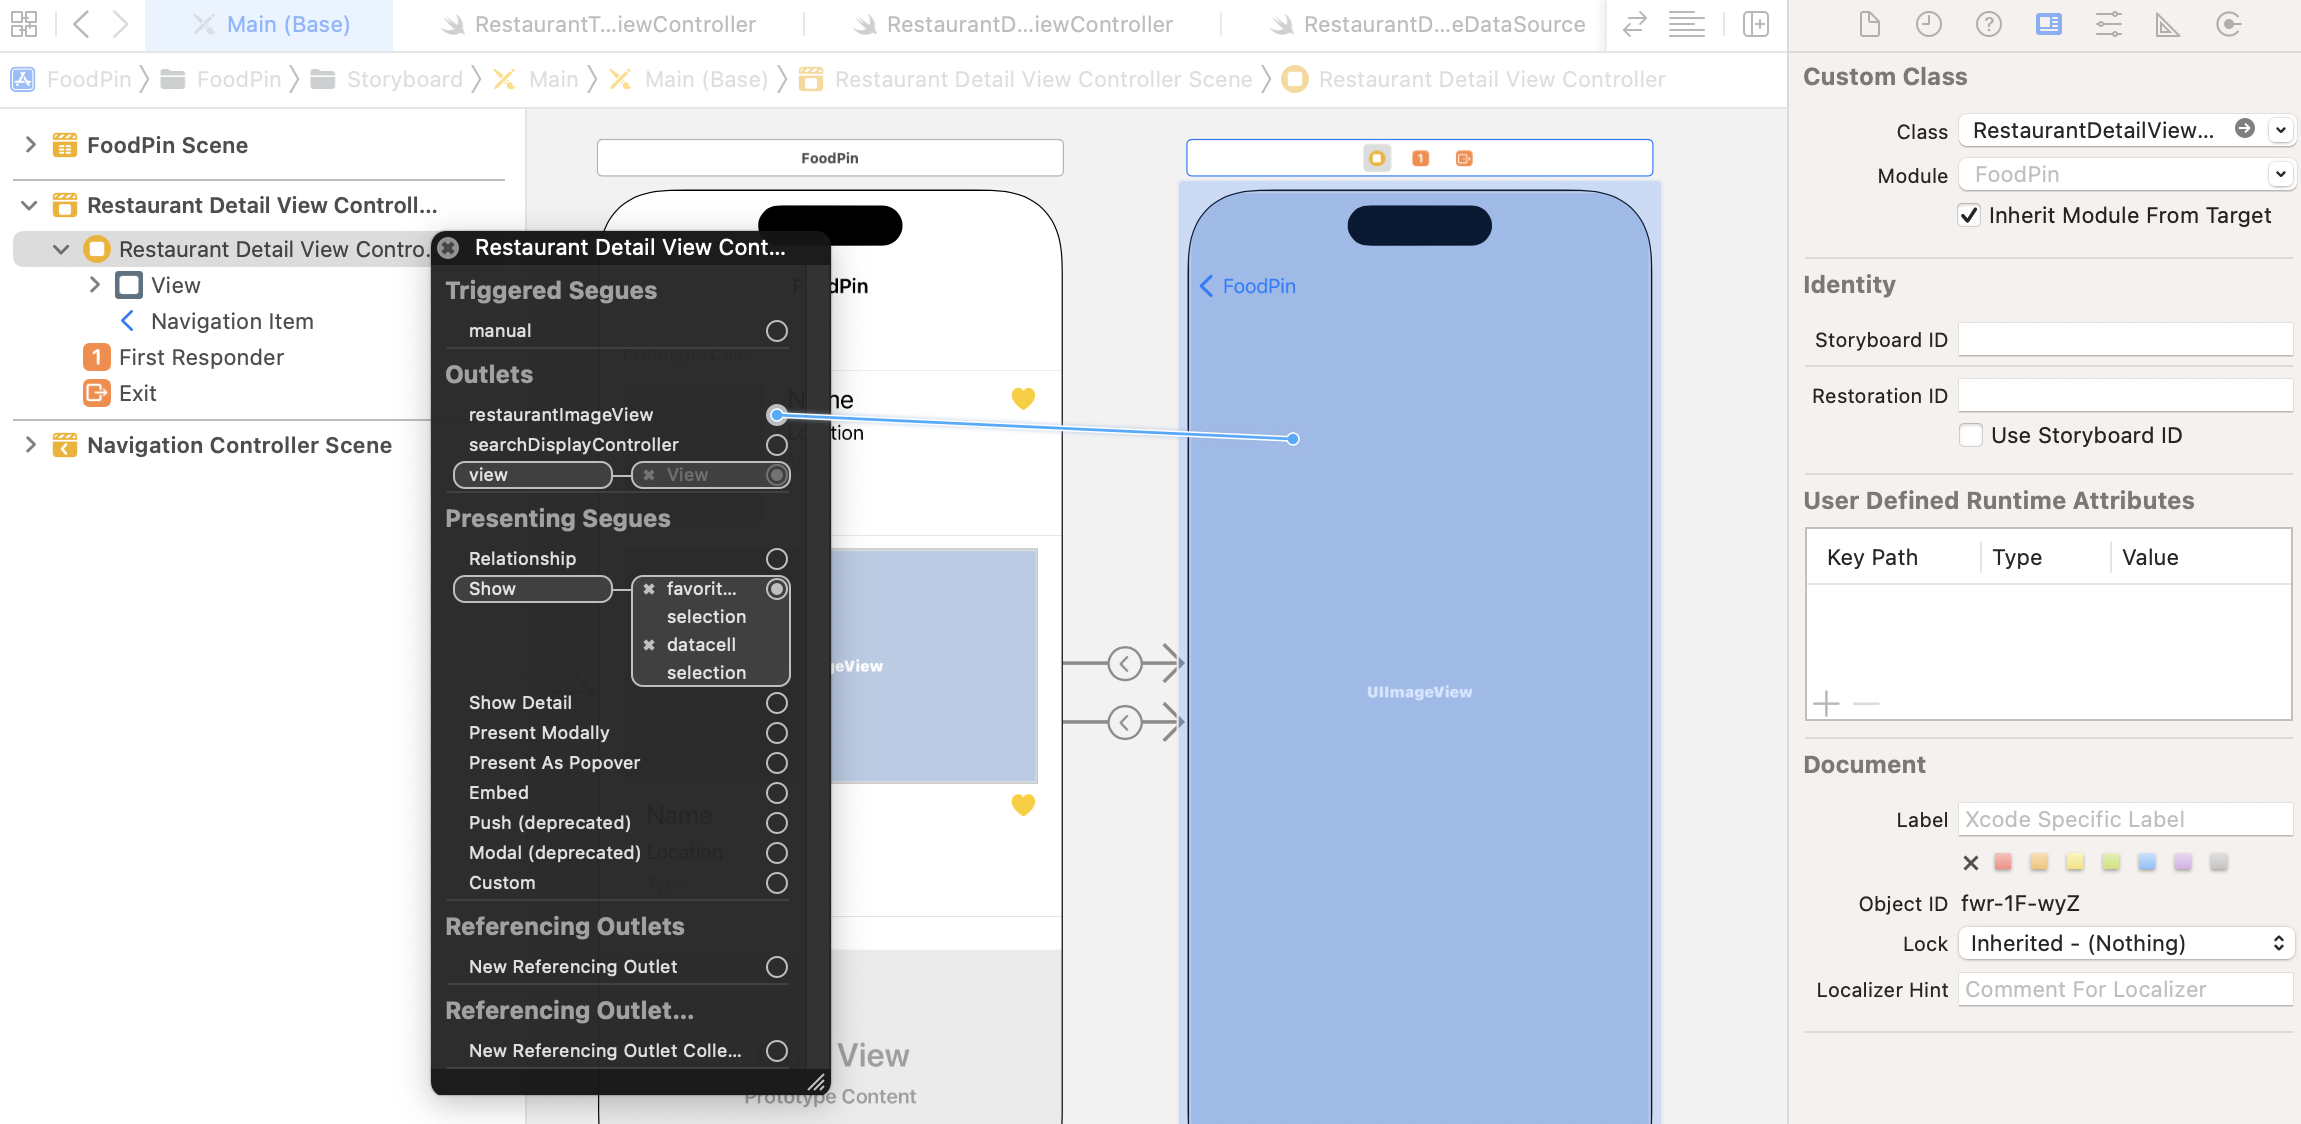Show the Quick Help inspector
This screenshot has width=2301, height=1124.
click(1988, 24)
